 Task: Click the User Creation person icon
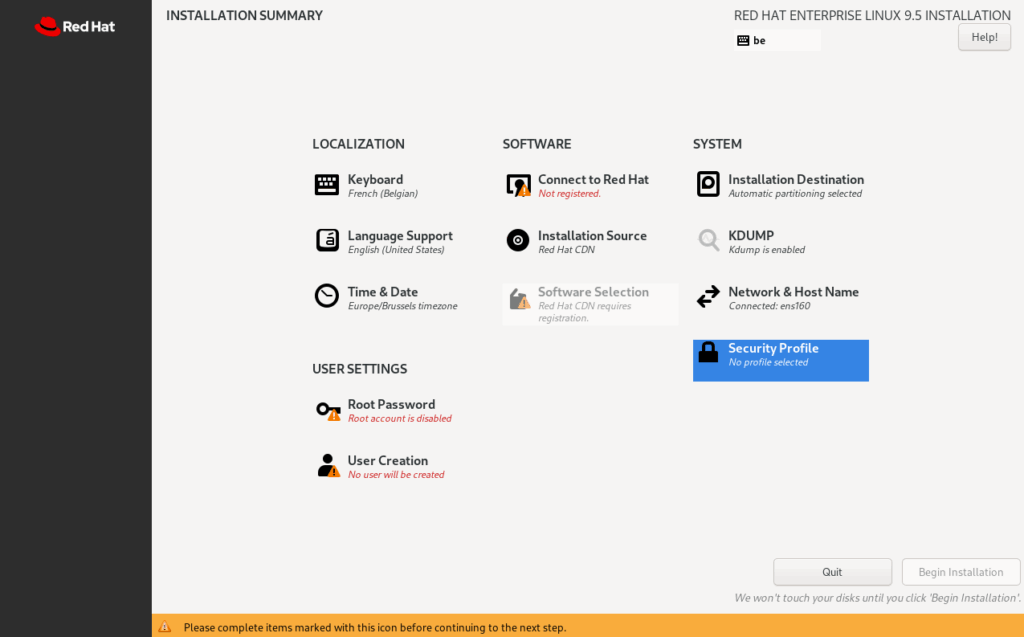tap(327, 466)
